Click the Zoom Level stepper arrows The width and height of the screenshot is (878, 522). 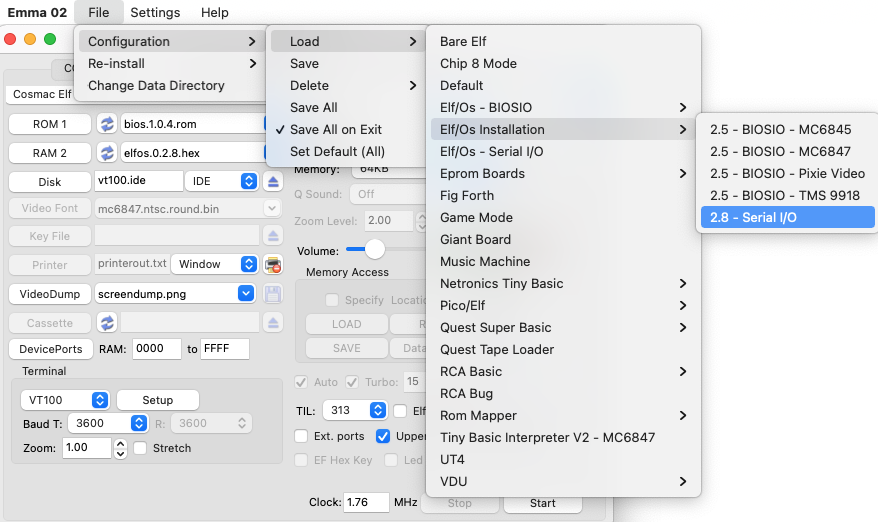point(421,221)
